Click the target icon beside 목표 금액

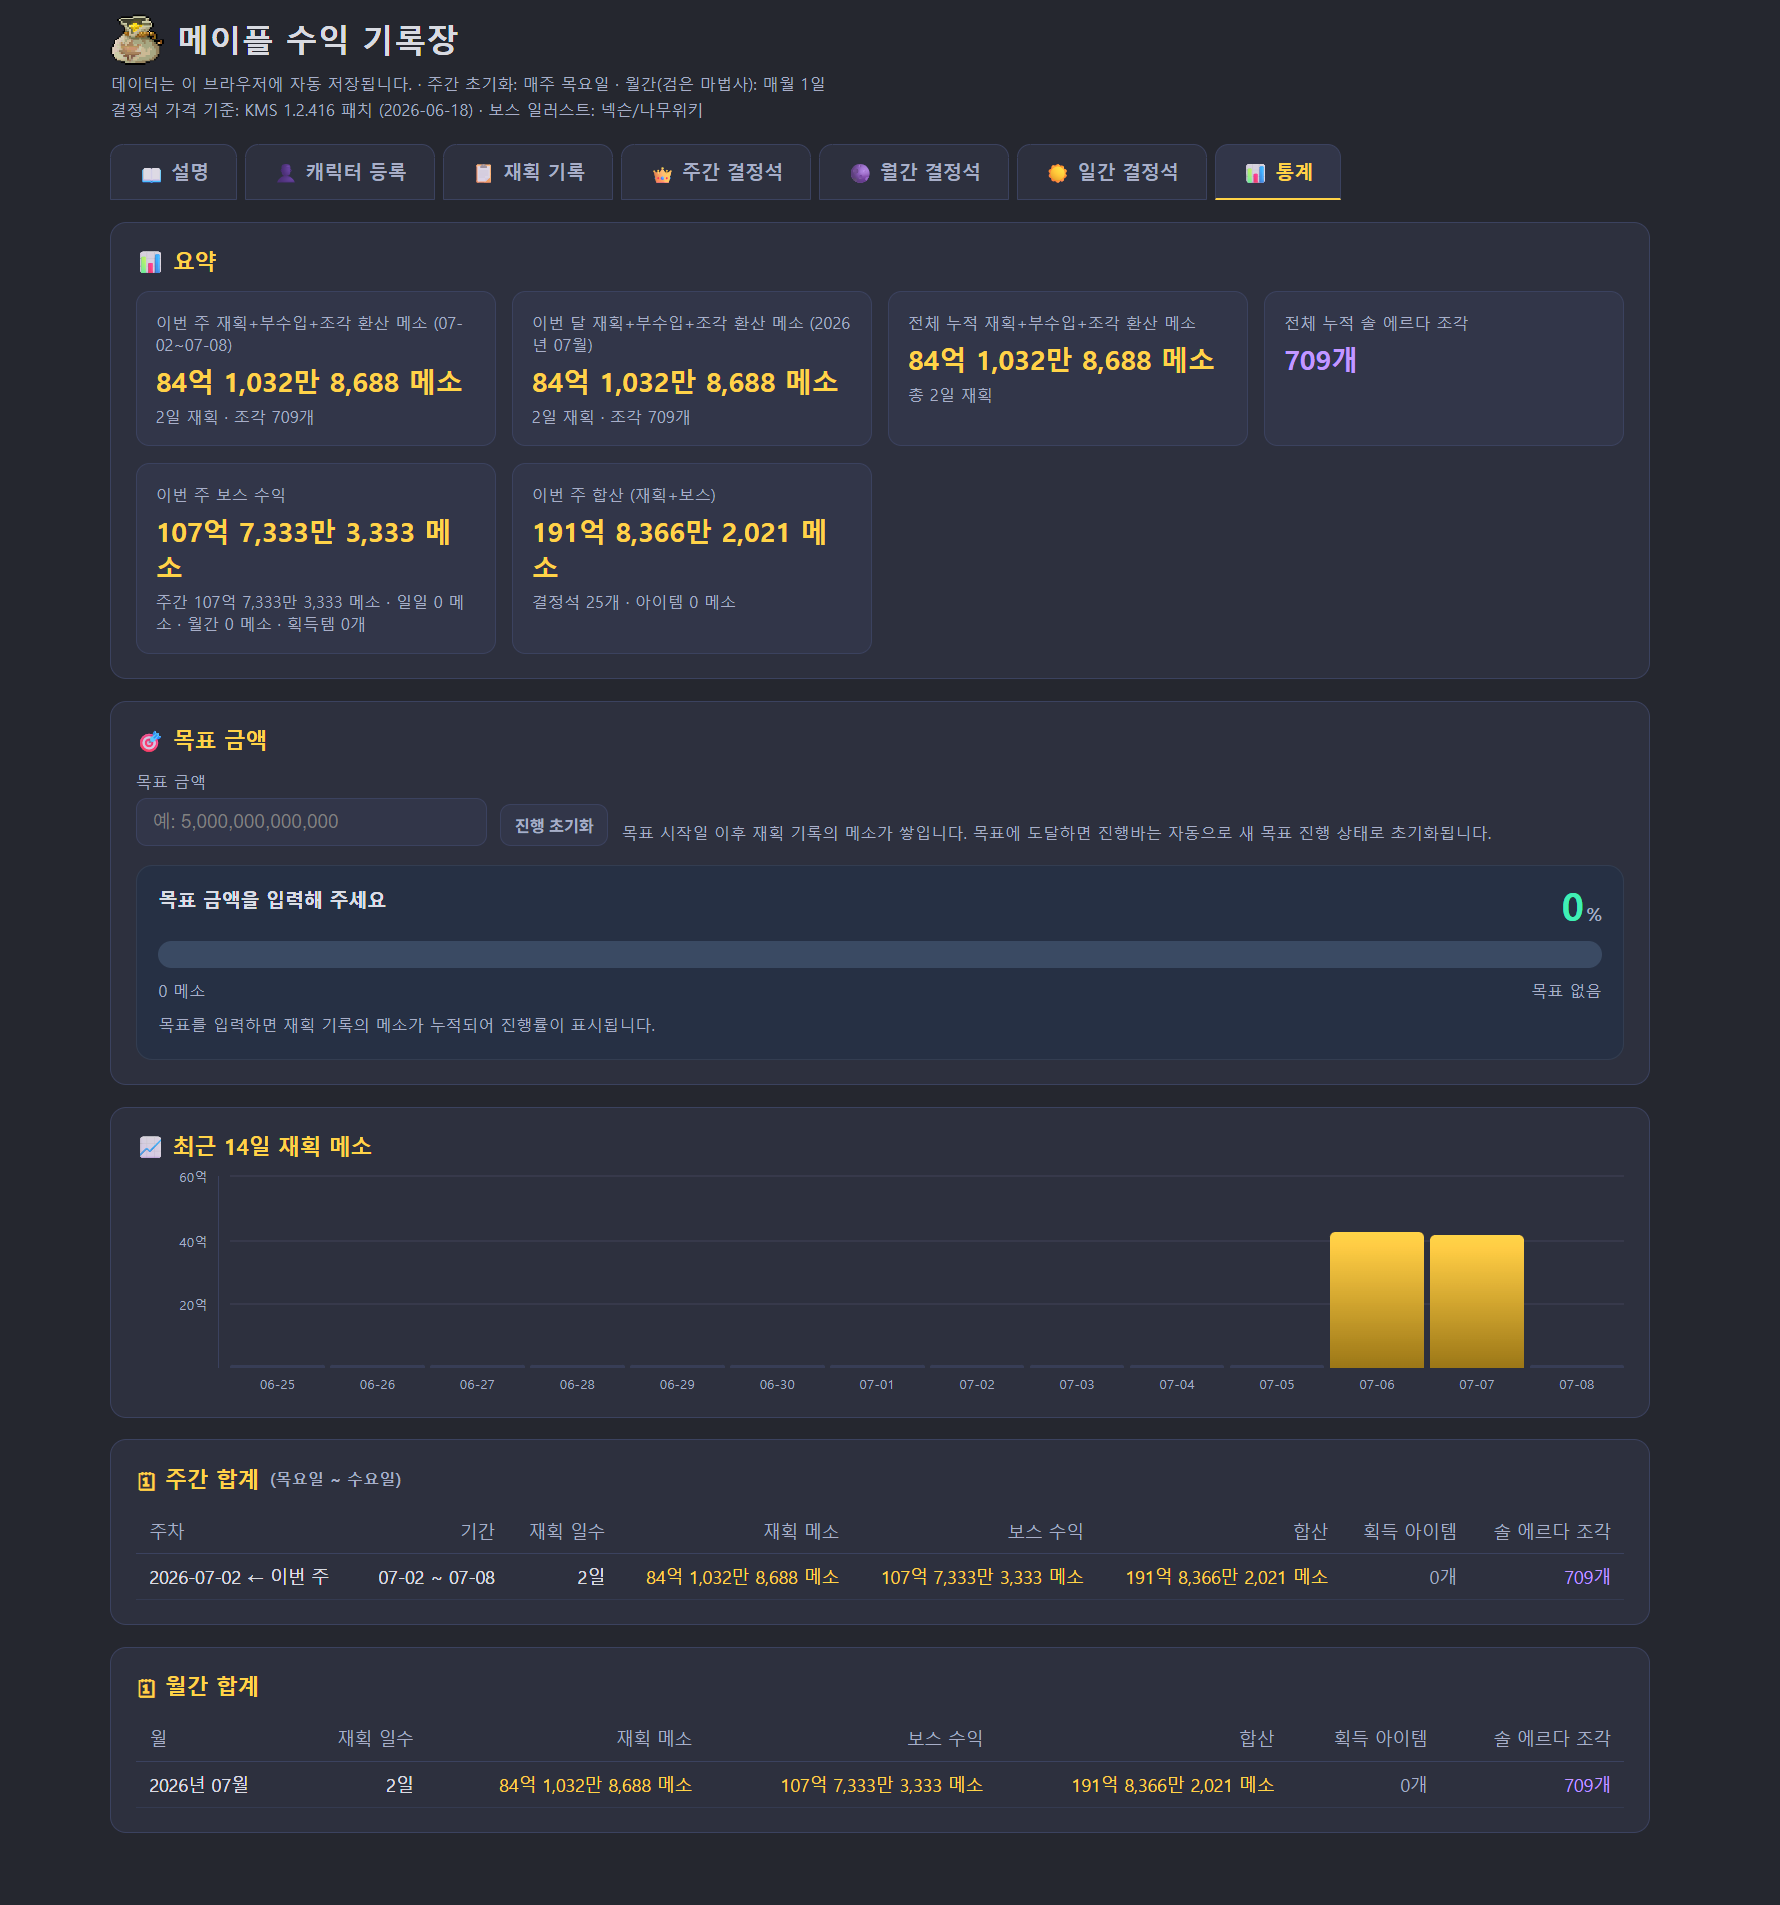(150, 741)
